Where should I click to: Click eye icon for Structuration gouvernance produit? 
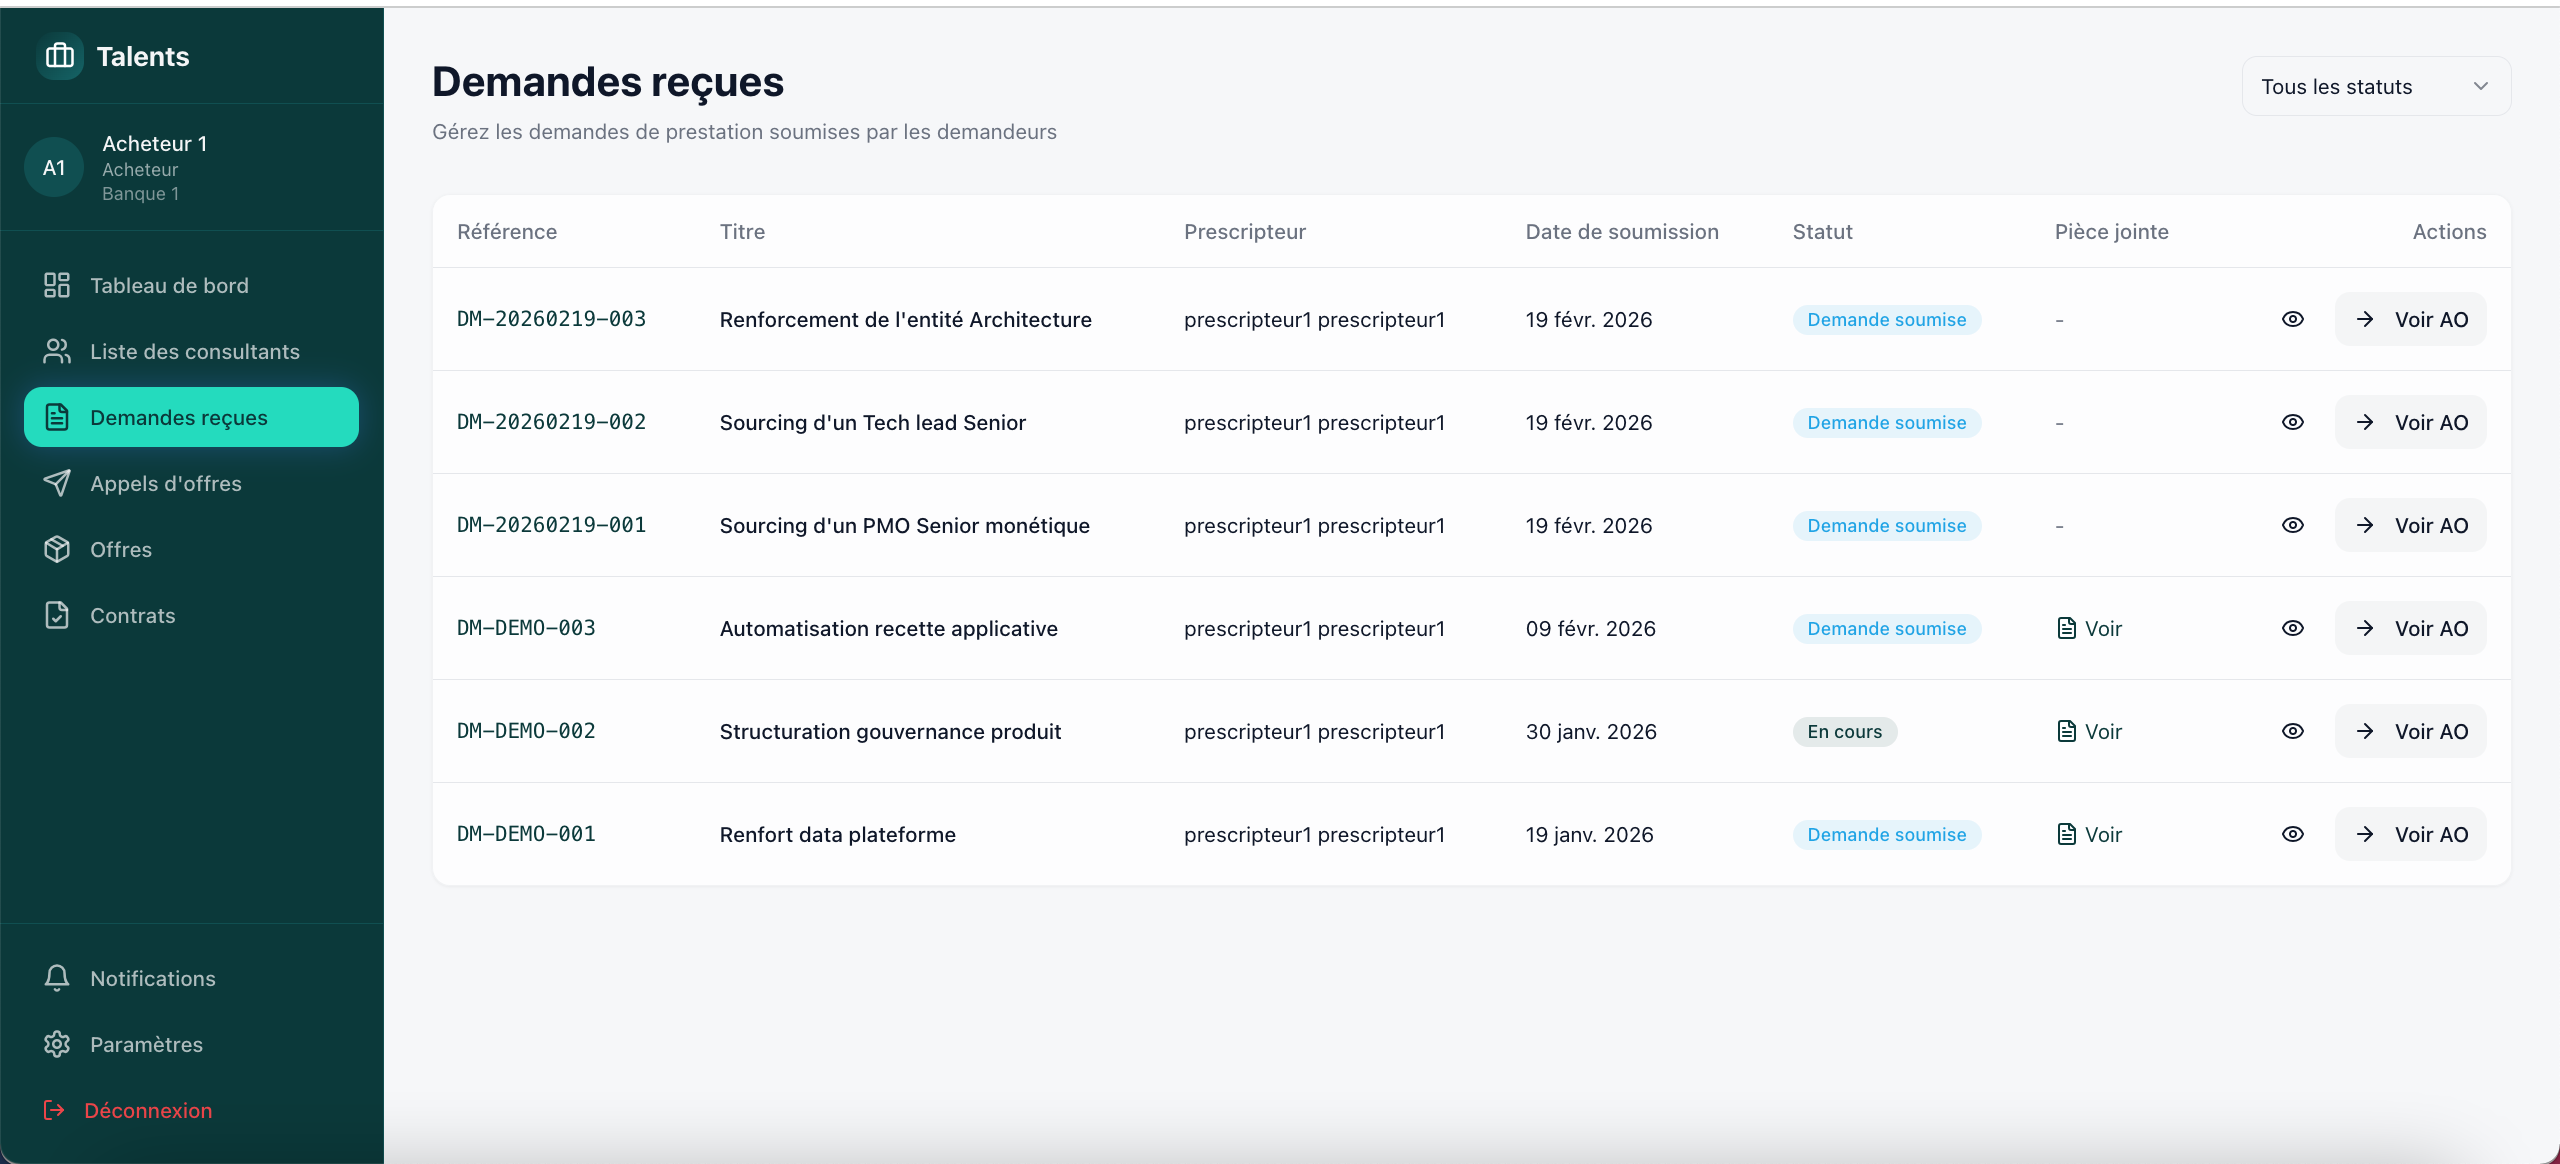click(2293, 731)
